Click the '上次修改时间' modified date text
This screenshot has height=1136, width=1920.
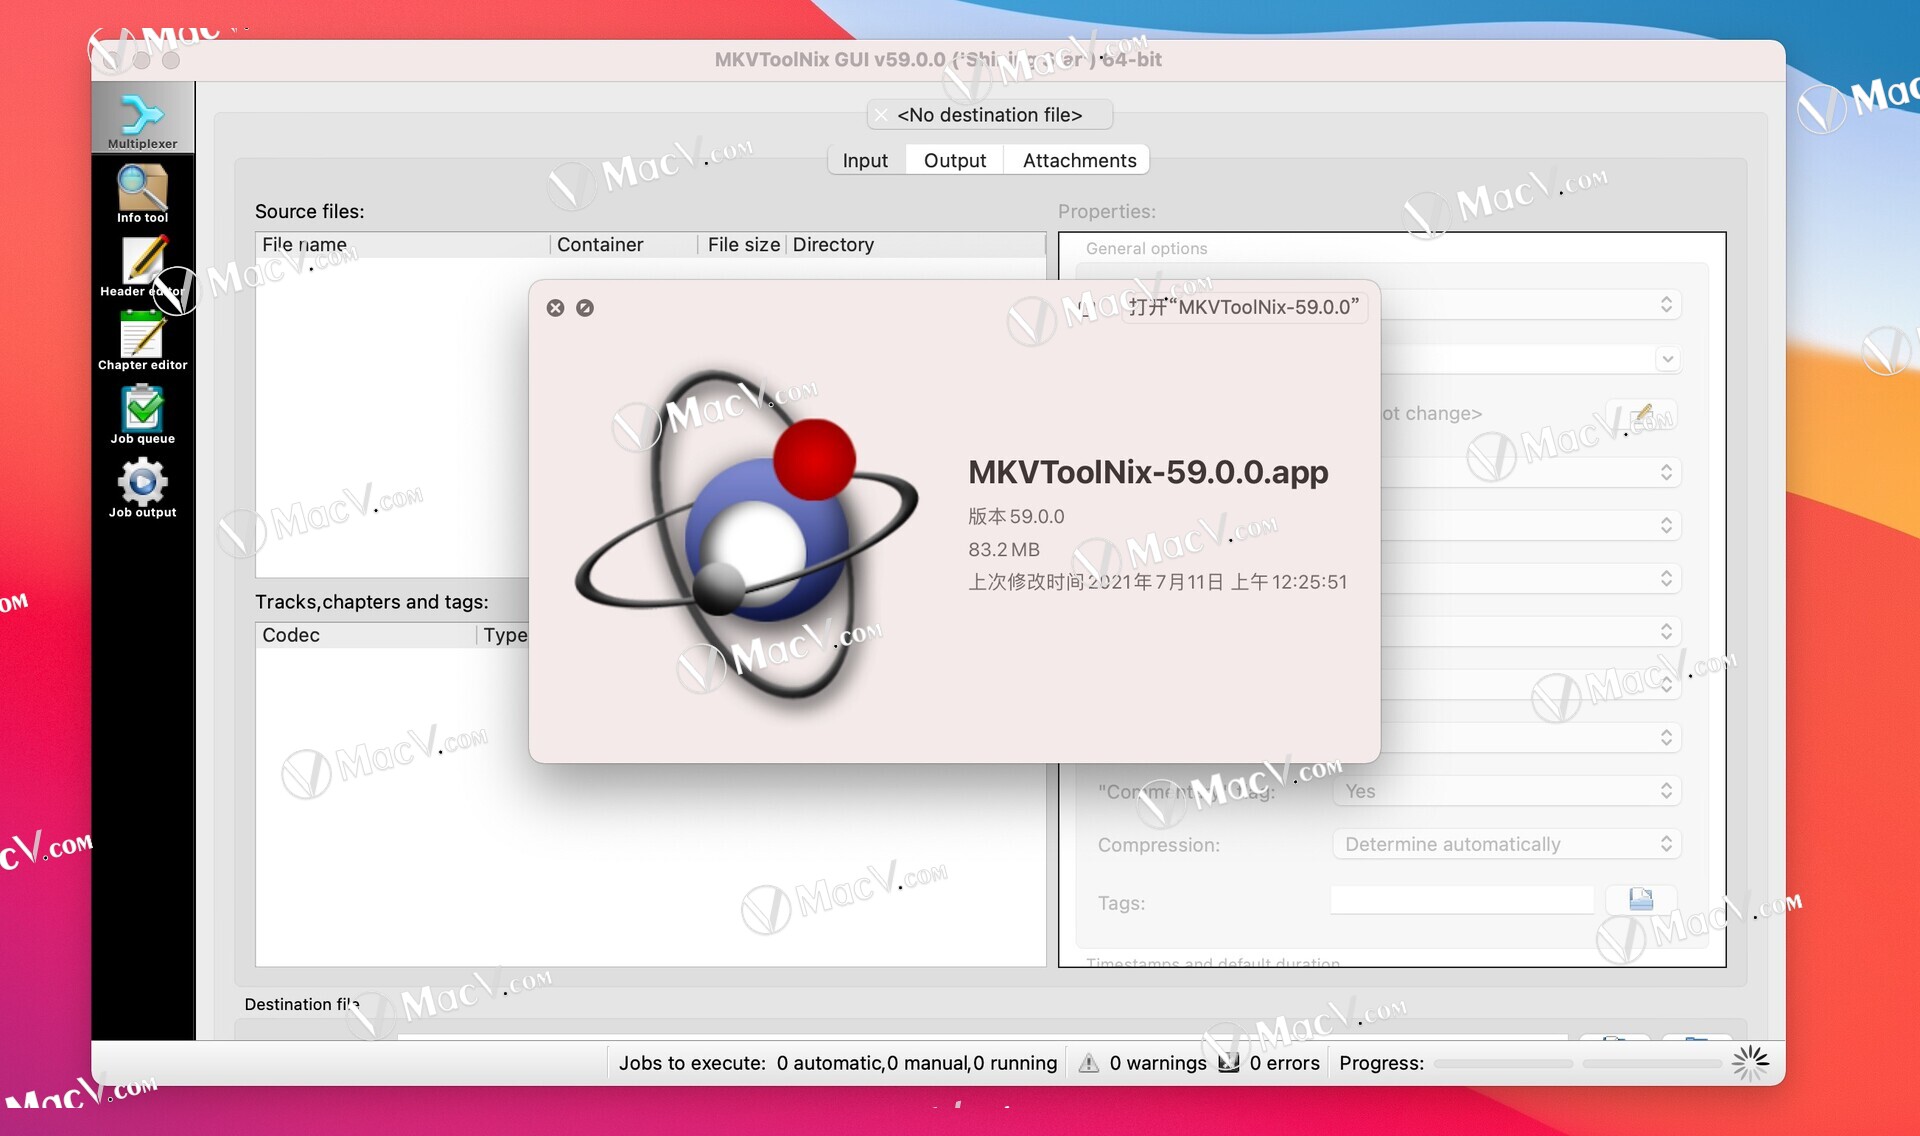pyautogui.click(x=1158, y=582)
